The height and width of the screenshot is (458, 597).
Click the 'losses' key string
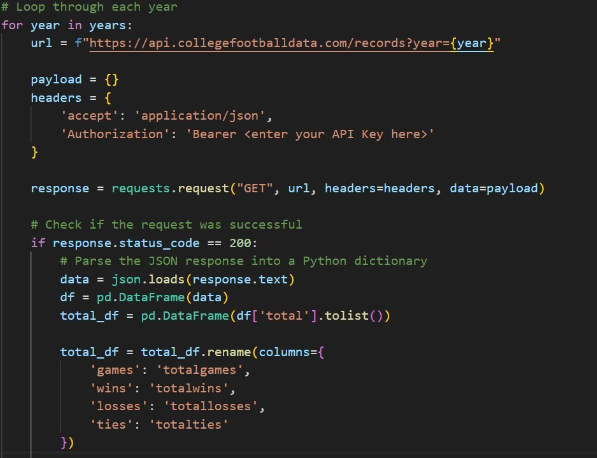coord(119,406)
